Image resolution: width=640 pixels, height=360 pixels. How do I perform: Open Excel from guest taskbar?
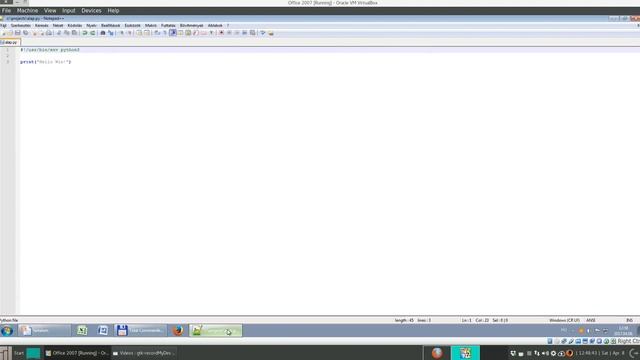(82, 331)
